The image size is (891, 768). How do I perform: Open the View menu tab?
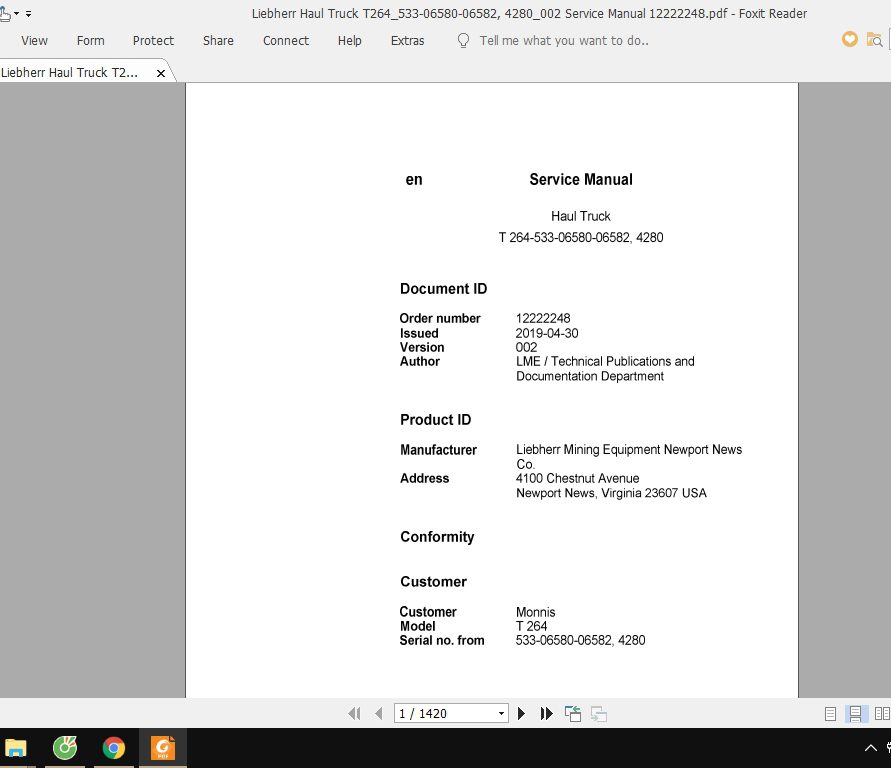click(x=34, y=41)
